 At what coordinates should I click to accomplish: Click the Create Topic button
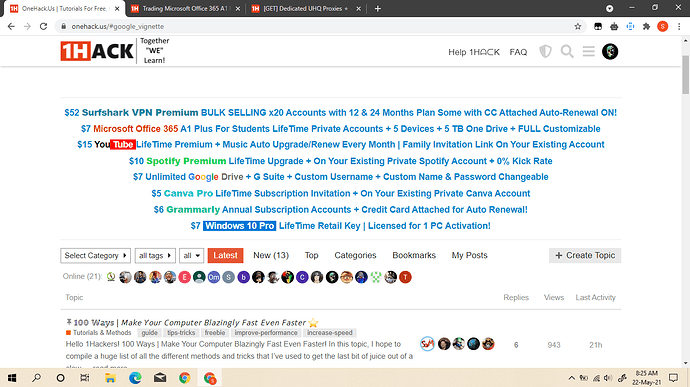(585, 255)
